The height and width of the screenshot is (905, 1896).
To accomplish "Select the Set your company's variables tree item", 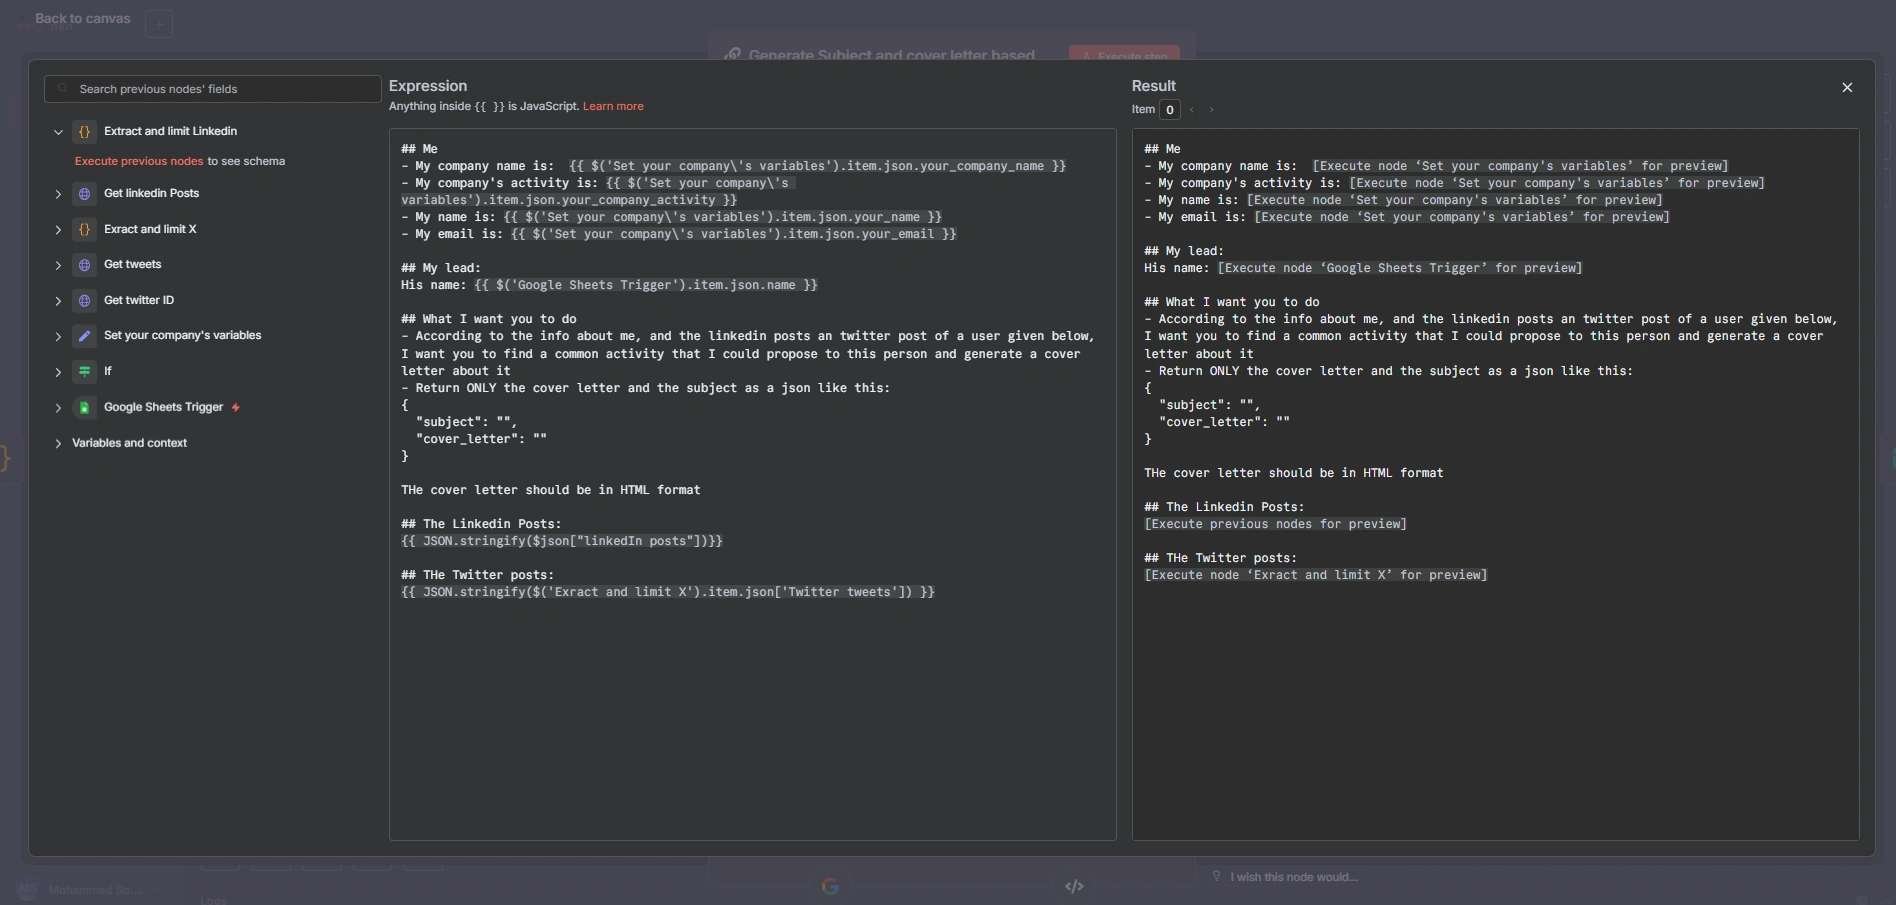I will (x=182, y=336).
